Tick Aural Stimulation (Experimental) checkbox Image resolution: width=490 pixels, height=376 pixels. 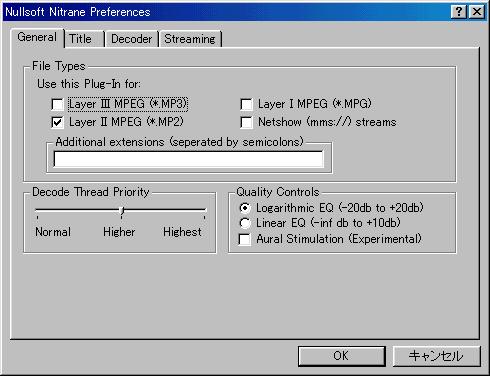[x=245, y=239]
